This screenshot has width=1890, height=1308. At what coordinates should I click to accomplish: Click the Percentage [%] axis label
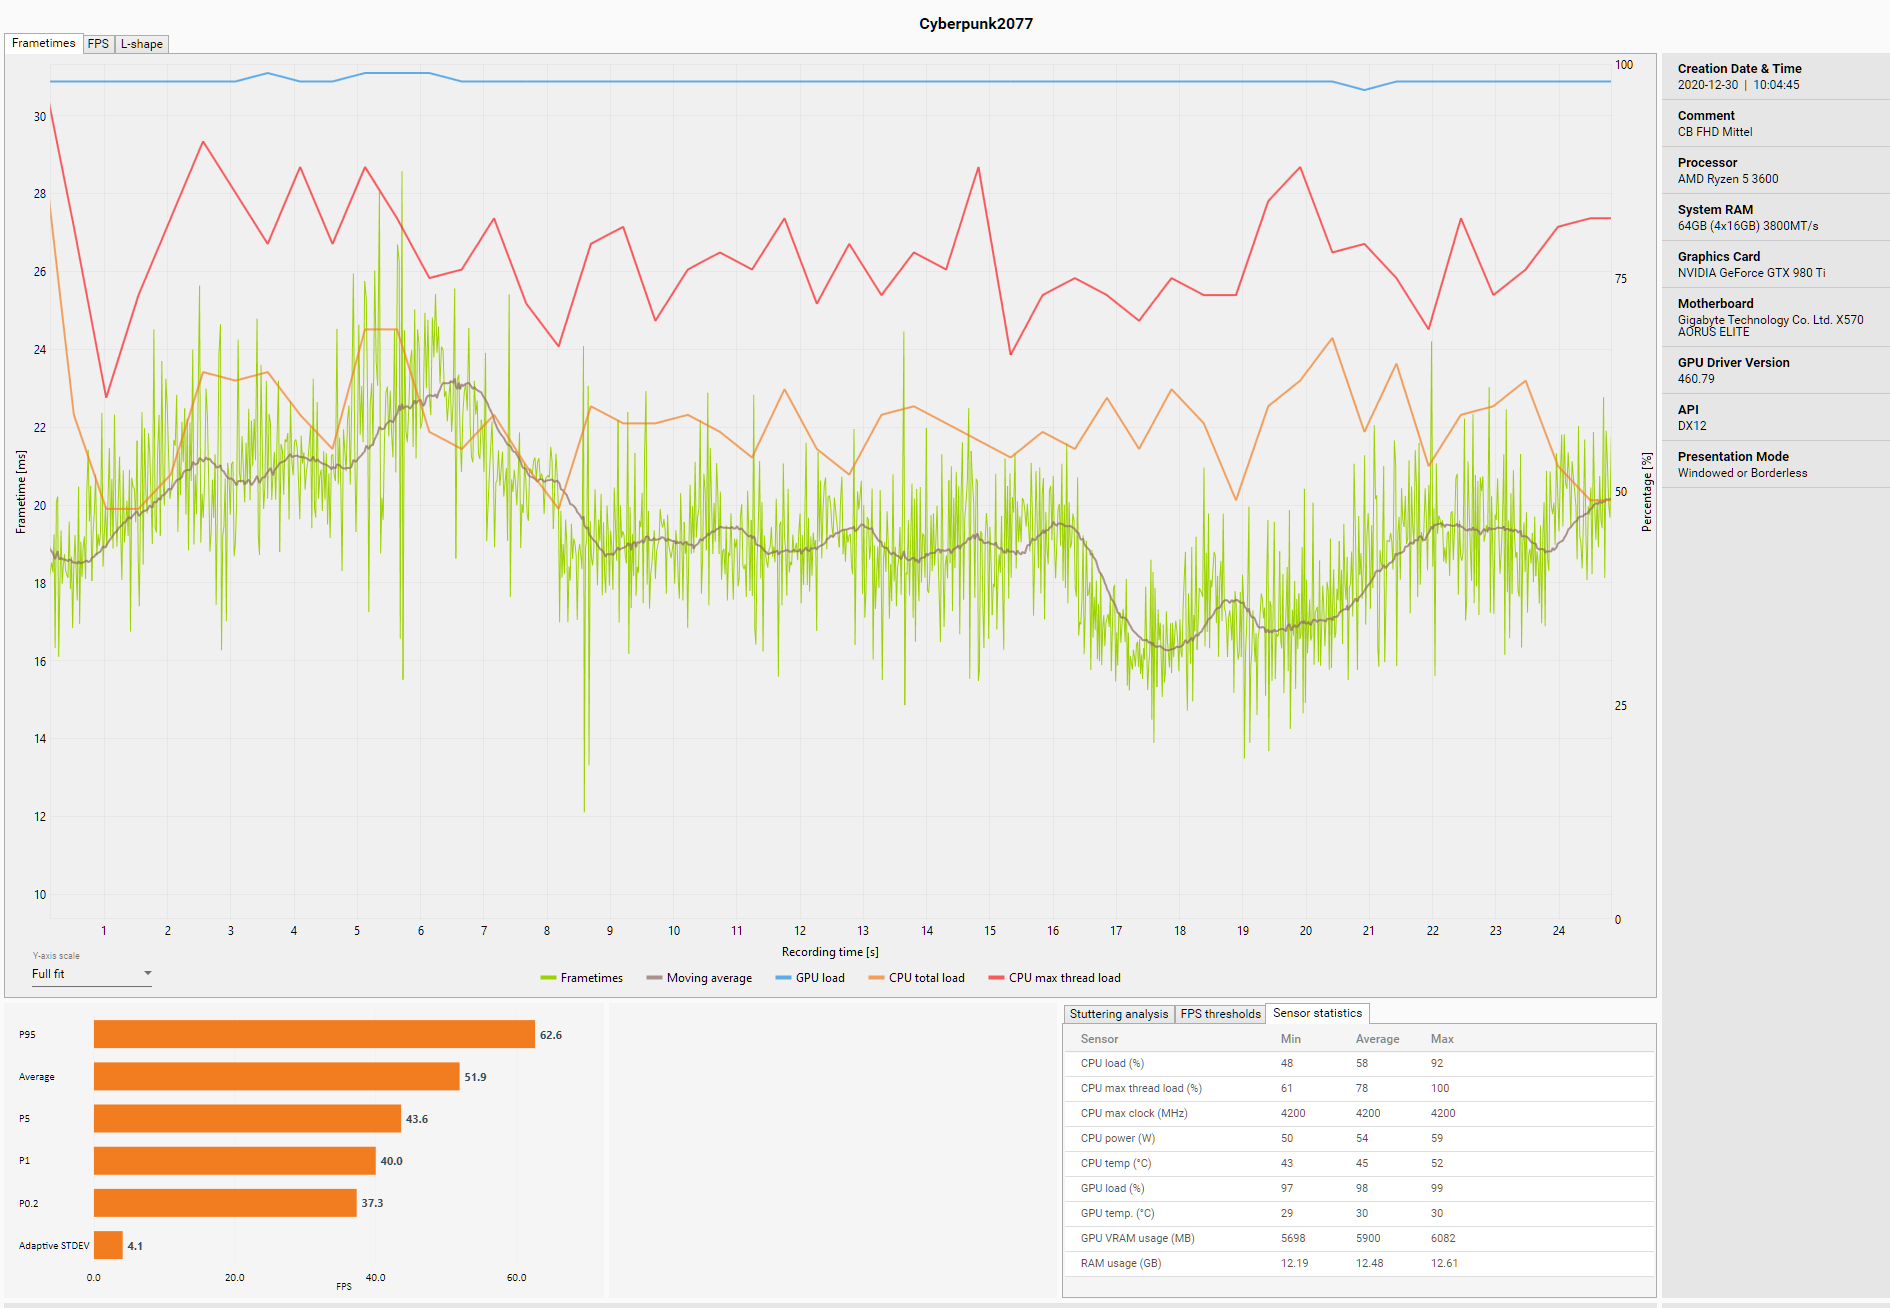1647,492
